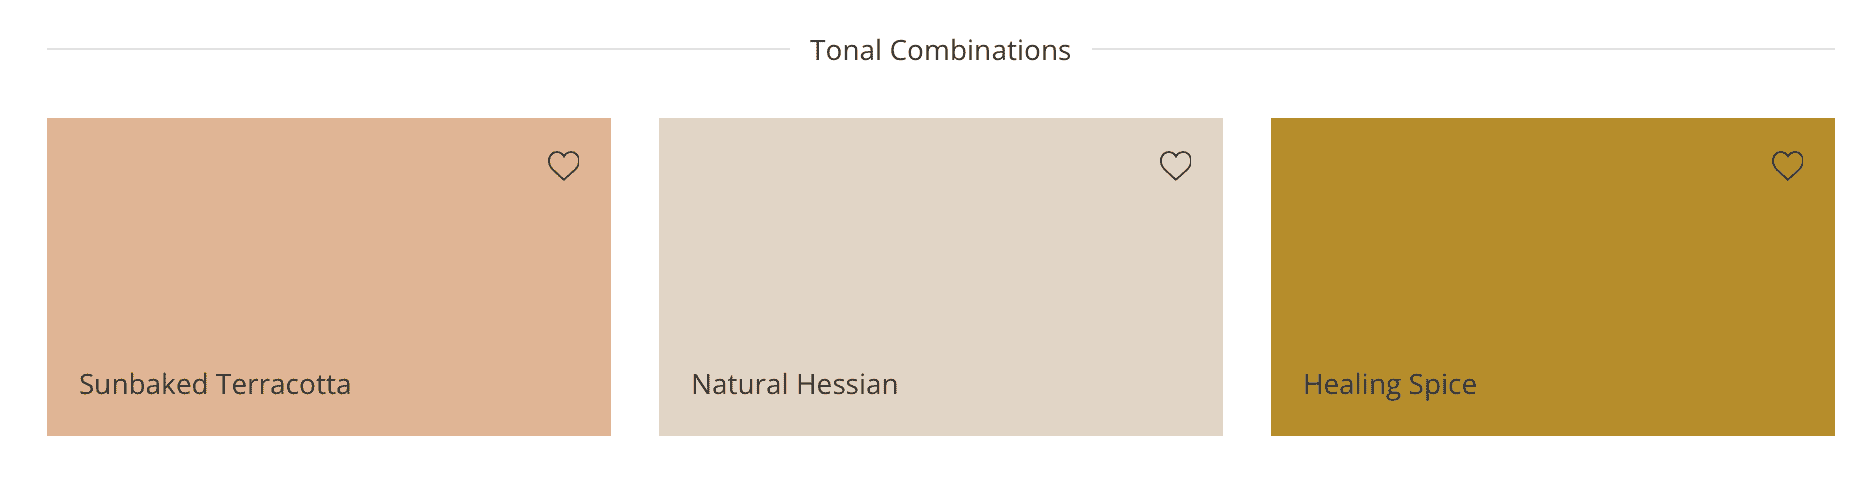Screen dimensions: 1872x482
Task: Click the heart icon on Natural Hessian
Action: tap(1176, 165)
